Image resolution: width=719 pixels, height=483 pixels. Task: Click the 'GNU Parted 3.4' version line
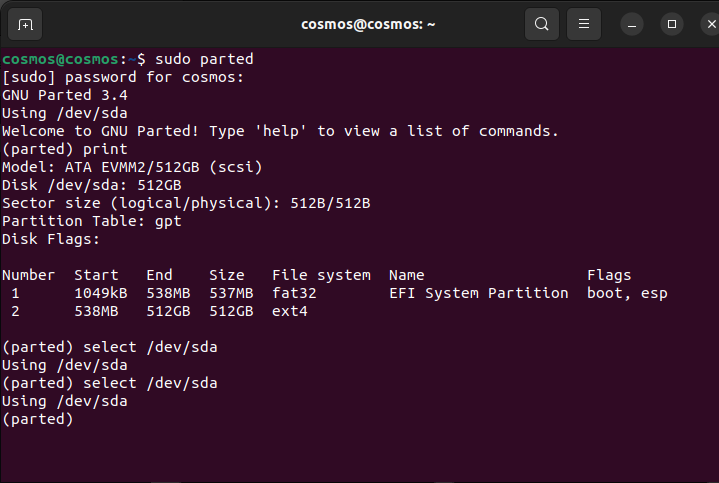(x=65, y=95)
